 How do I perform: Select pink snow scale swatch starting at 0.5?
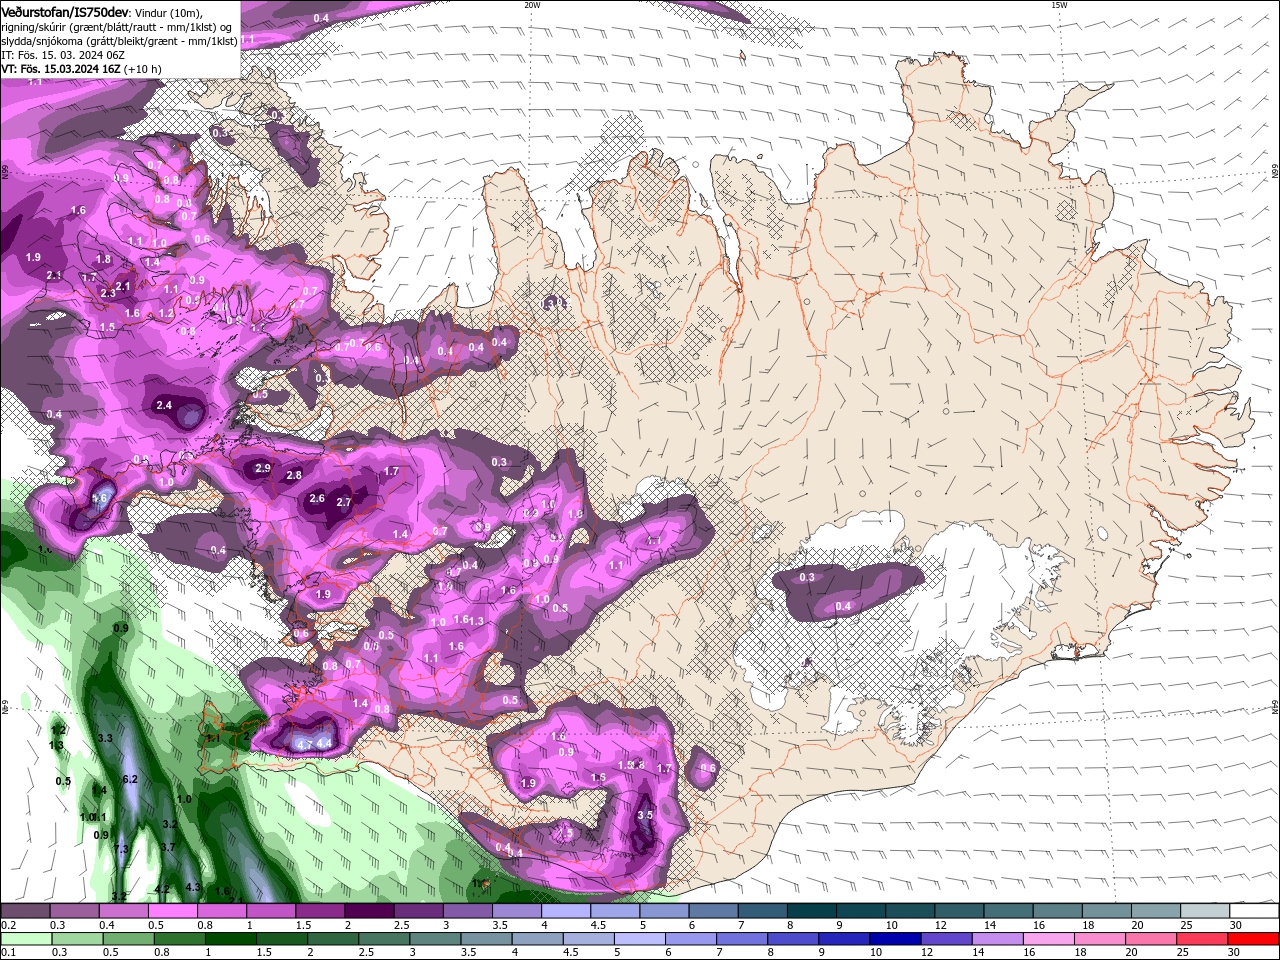(x=172, y=911)
